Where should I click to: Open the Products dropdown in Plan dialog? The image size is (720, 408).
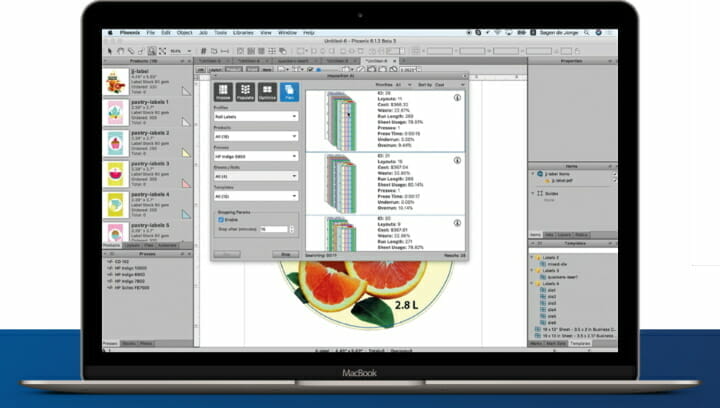pos(256,136)
